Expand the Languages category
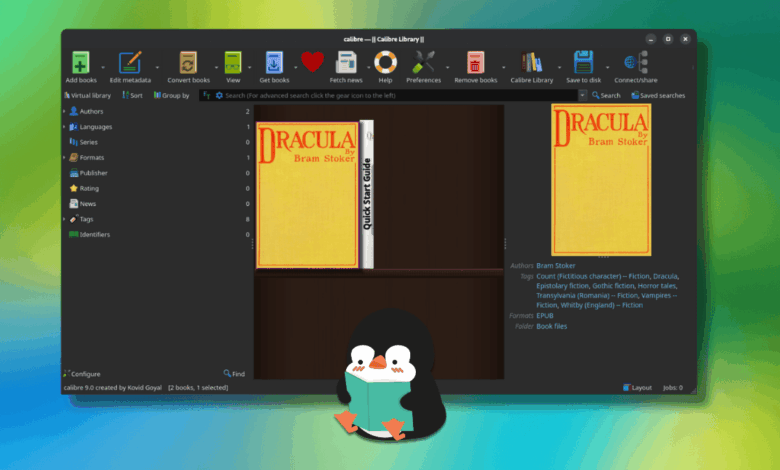 coord(64,127)
